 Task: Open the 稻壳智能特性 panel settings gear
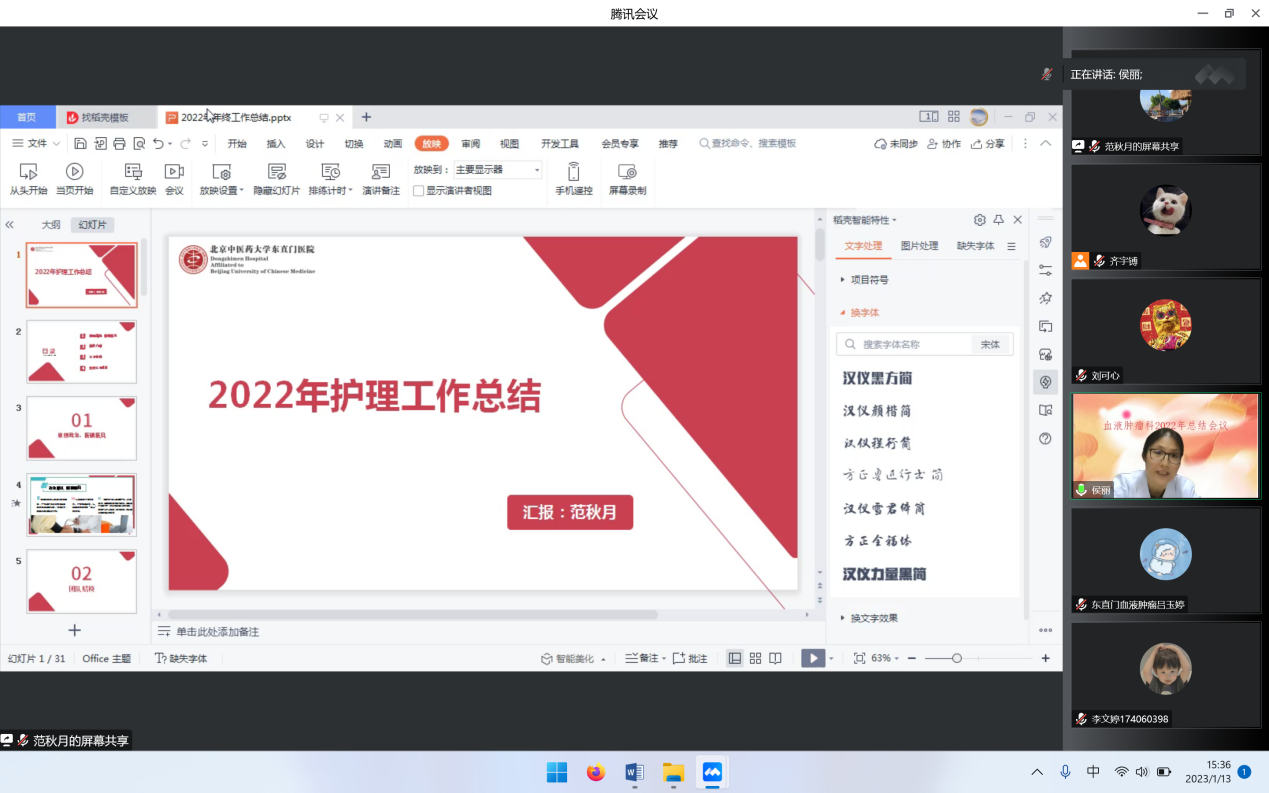(x=980, y=220)
